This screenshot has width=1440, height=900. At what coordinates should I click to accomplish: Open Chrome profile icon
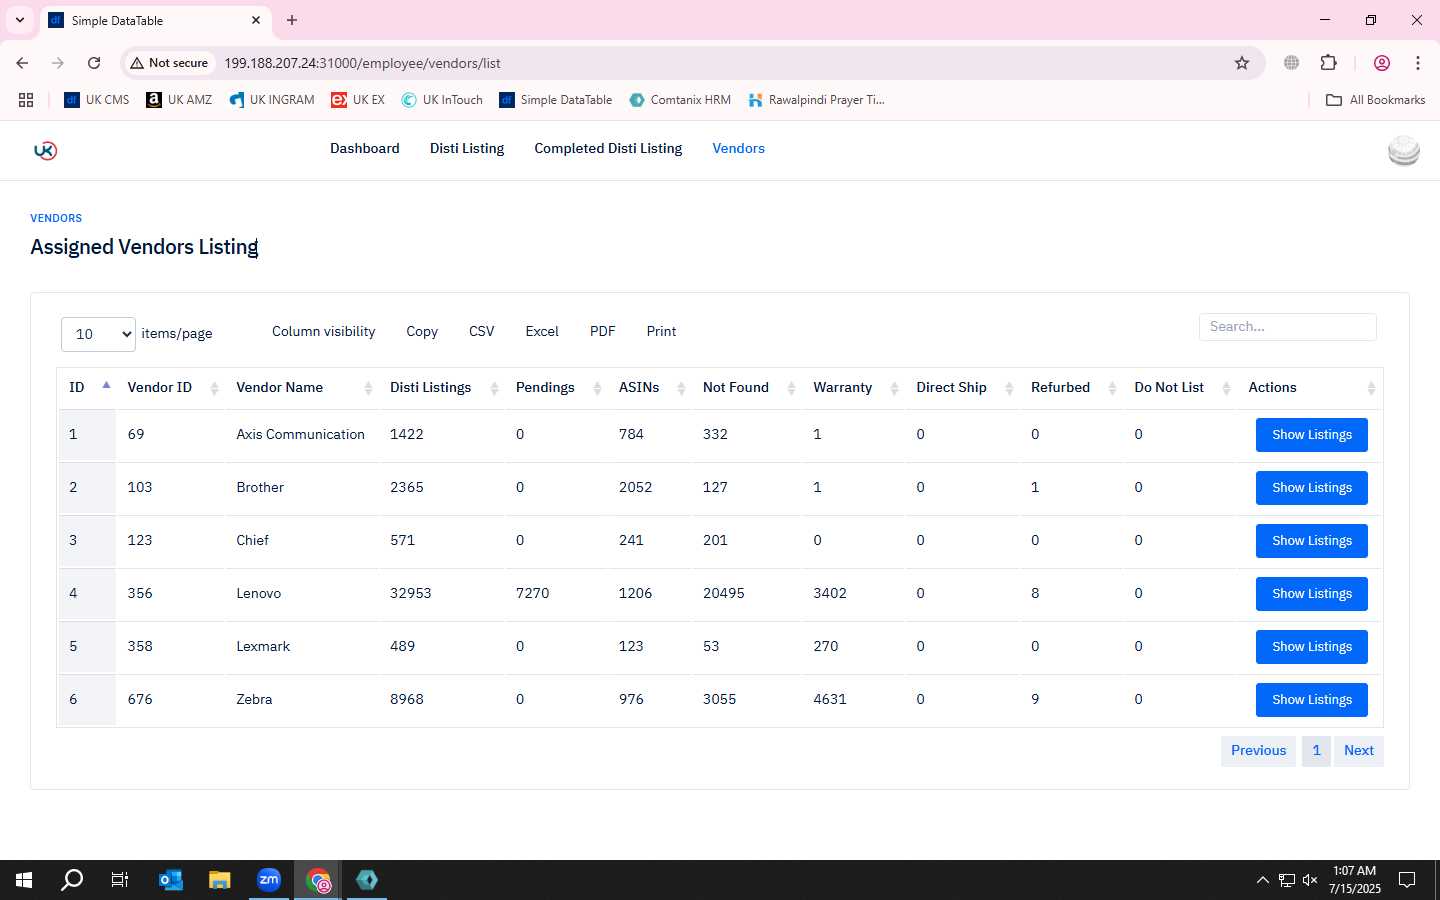click(1382, 63)
